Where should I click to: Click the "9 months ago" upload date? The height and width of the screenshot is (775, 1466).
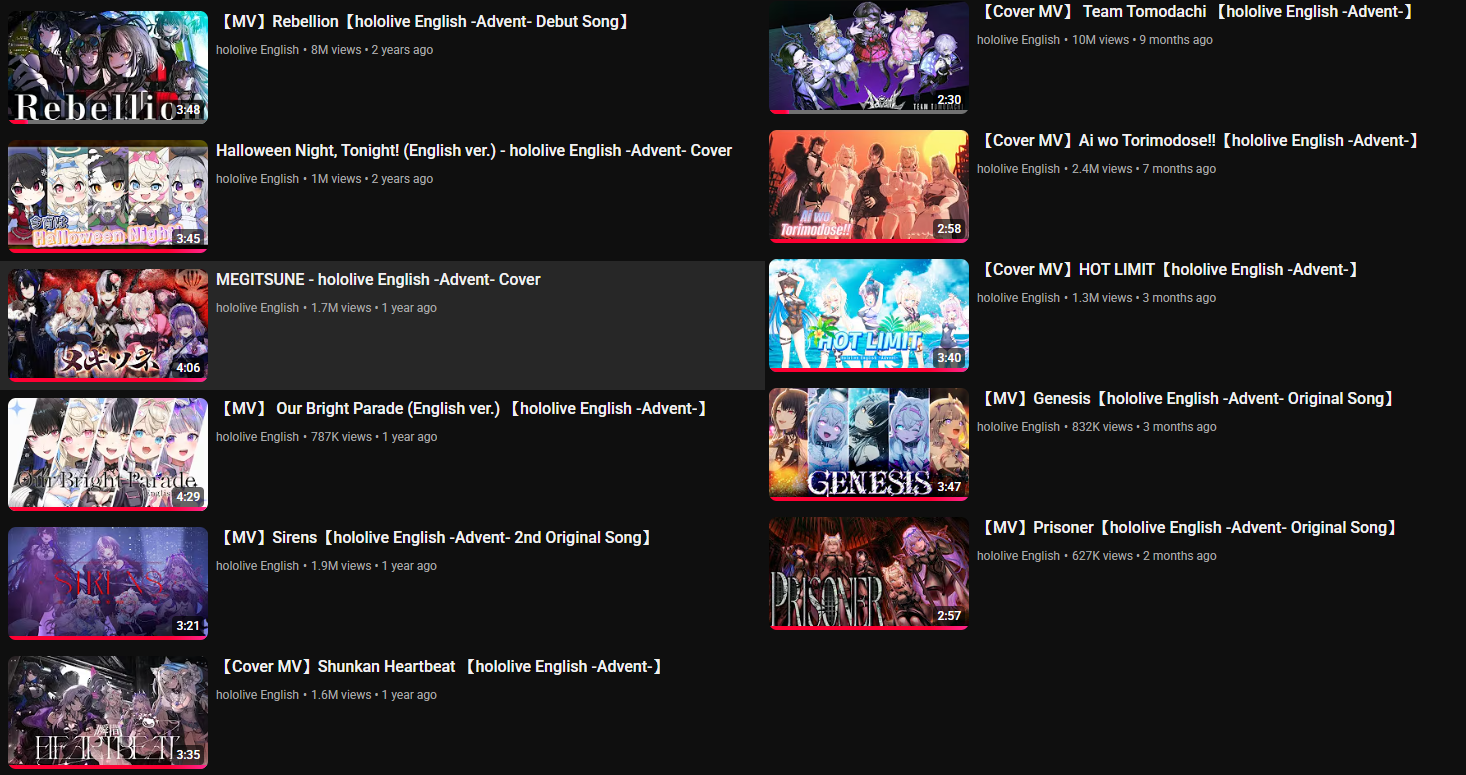coord(1177,40)
